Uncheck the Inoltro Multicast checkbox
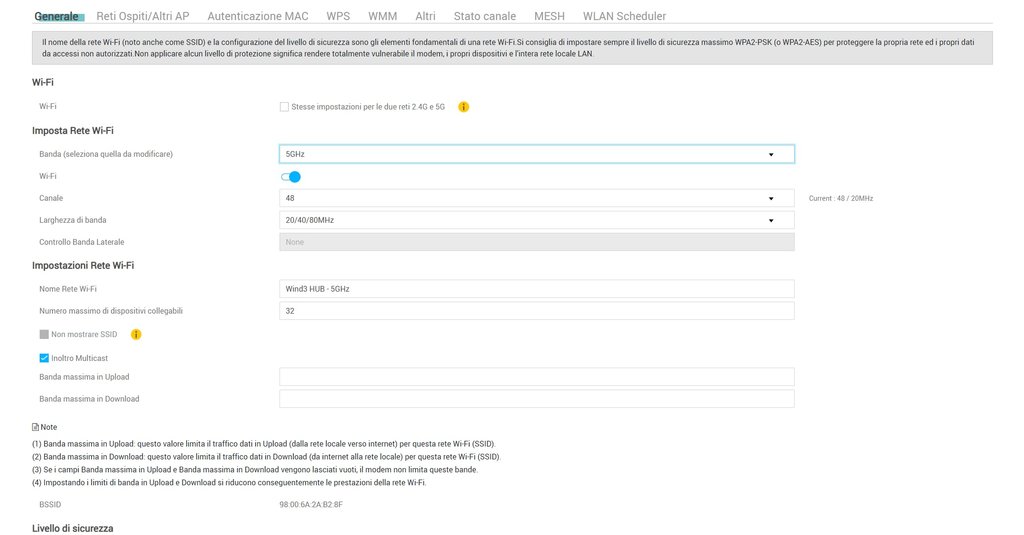 [x=44, y=357]
